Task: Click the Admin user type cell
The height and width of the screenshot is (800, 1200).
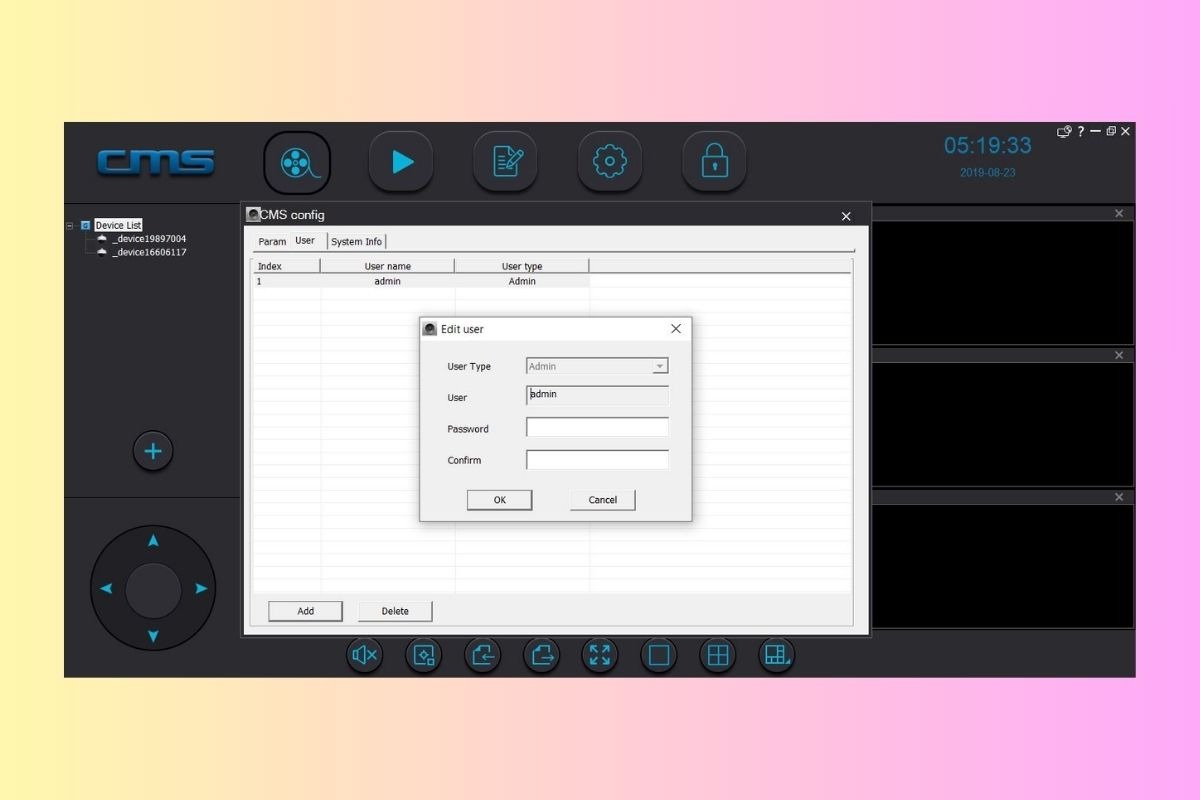Action: click(x=522, y=281)
